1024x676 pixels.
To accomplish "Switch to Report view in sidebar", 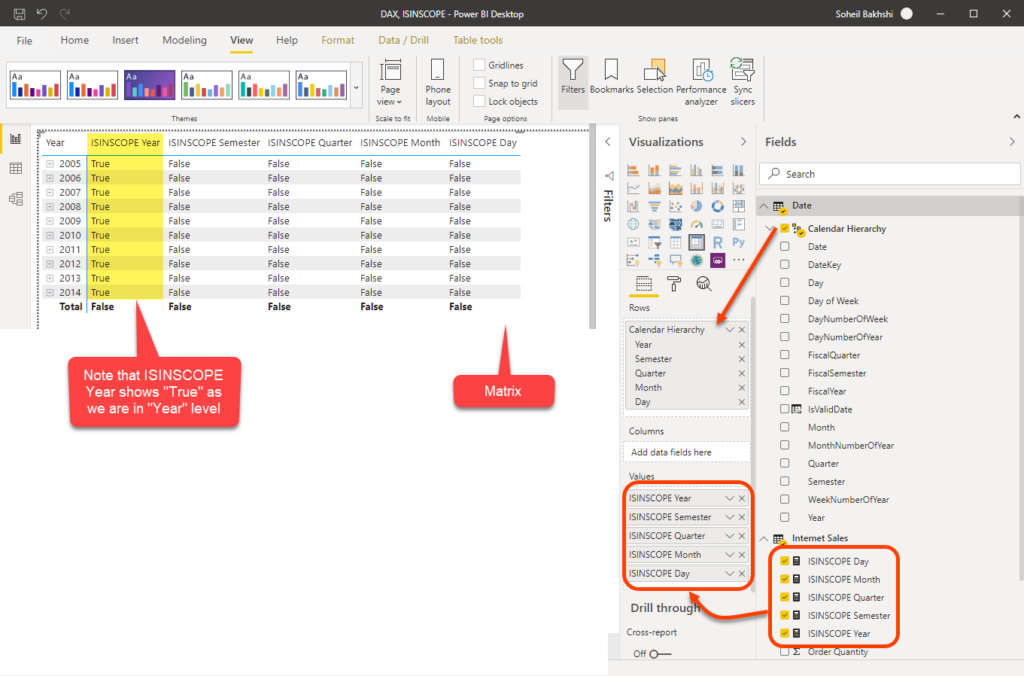I will [x=16, y=139].
